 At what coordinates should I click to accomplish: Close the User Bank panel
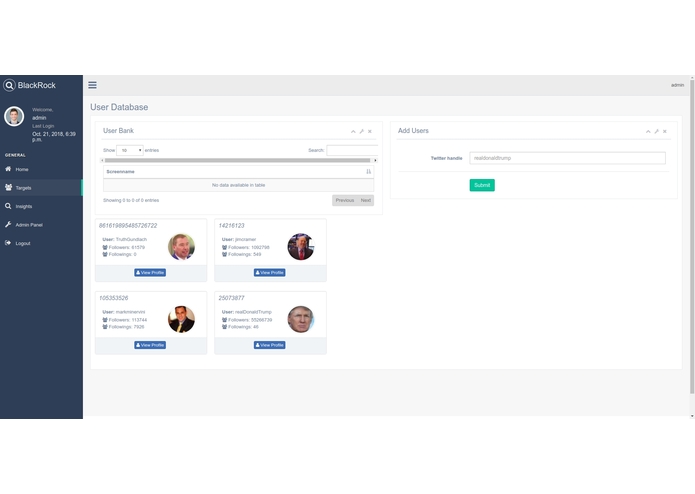[370, 132]
